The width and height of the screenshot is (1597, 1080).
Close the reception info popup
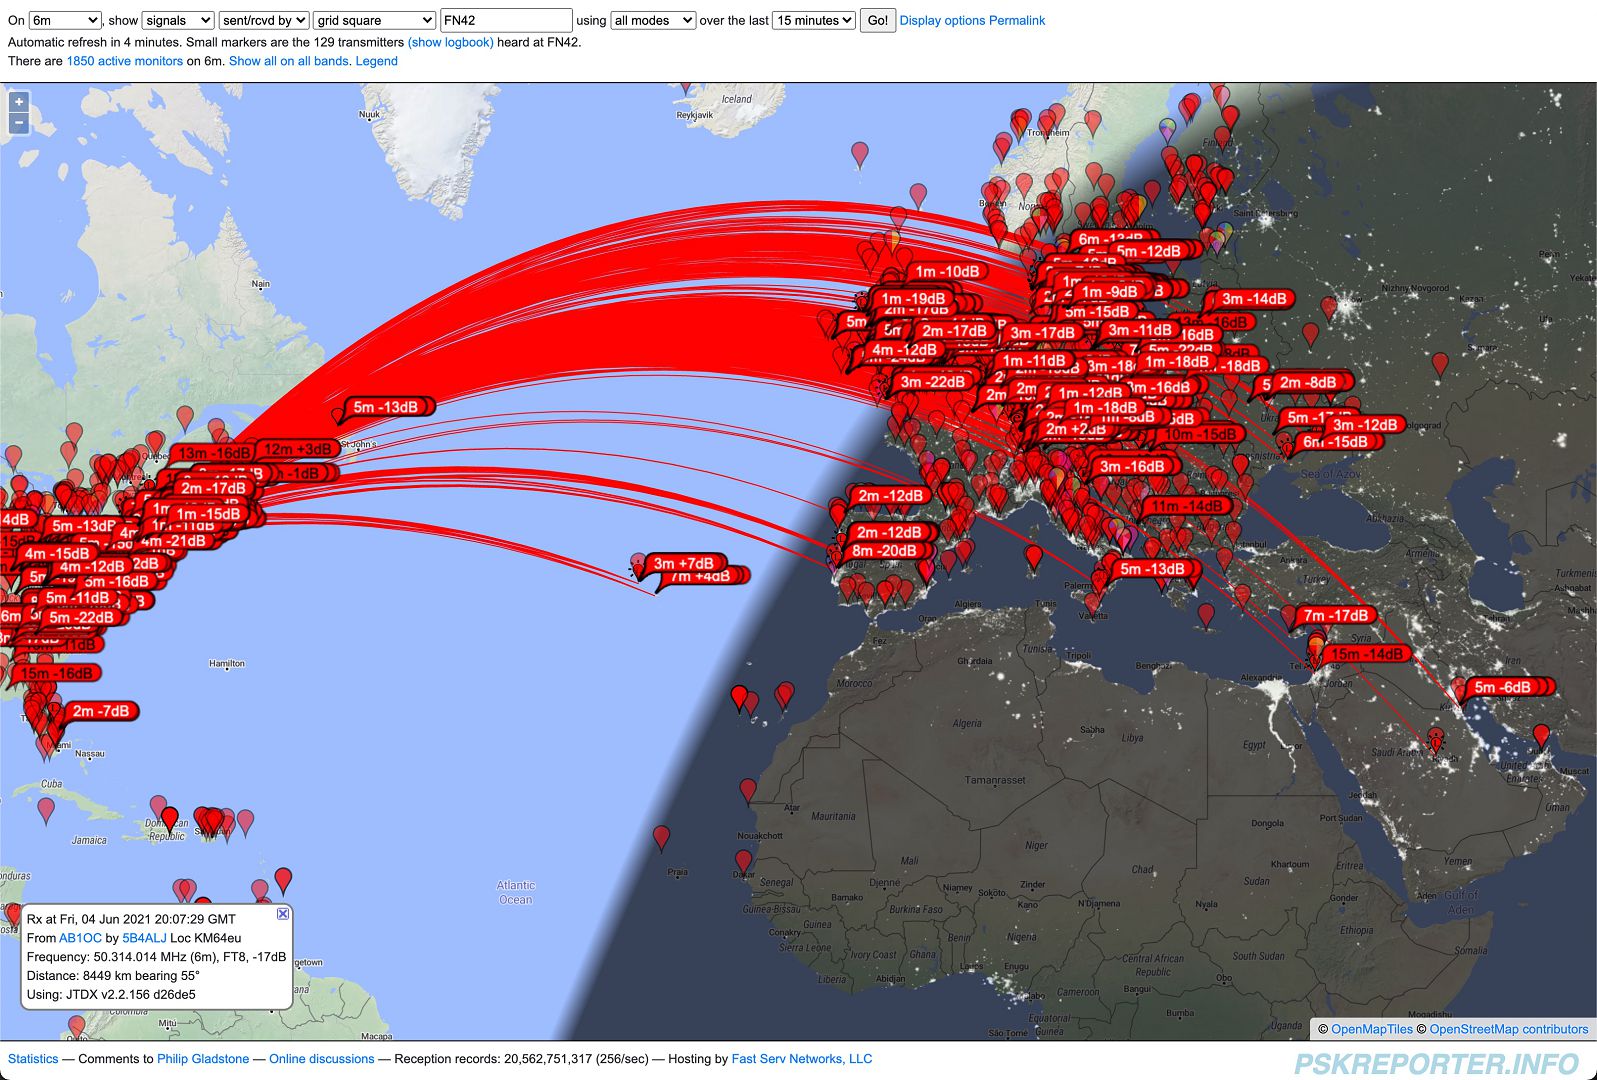click(x=283, y=914)
